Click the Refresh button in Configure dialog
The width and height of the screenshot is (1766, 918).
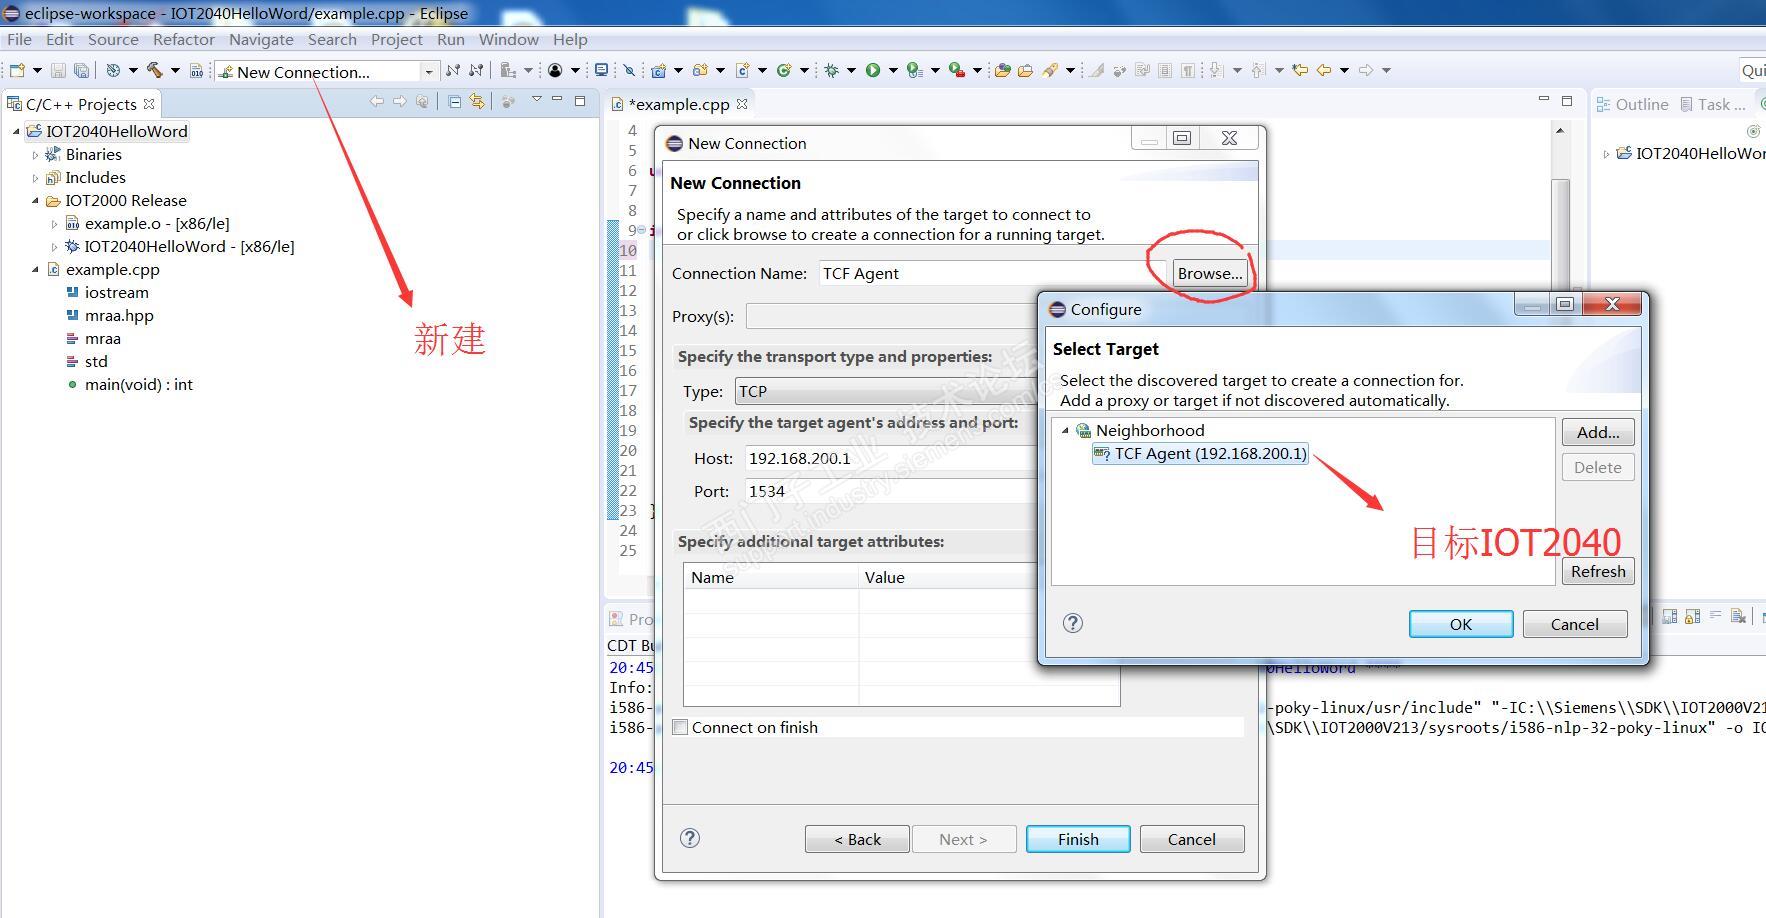[x=1598, y=571]
